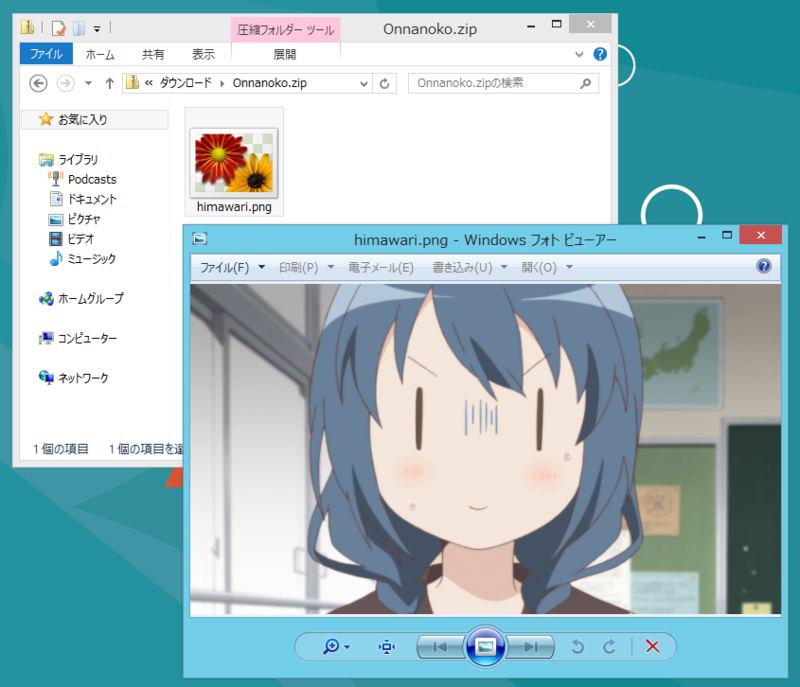Delete the image with red X icon
Screen dimensions: 800x687
click(x=653, y=647)
